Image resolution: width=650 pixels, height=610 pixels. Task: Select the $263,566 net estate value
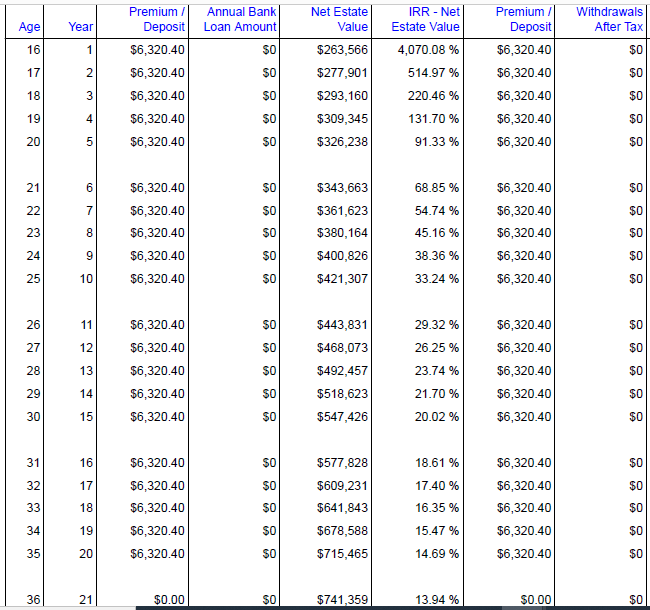click(342, 50)
